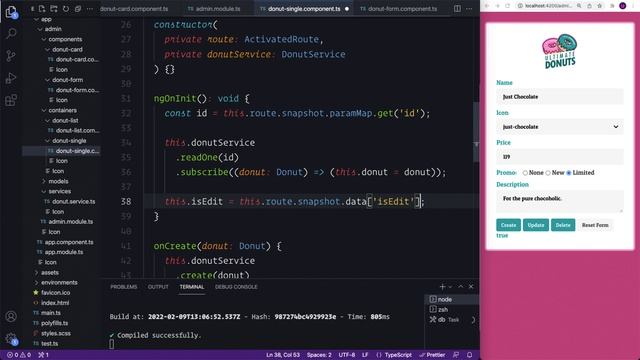Click the Reset Form button
The height and width of the screenshot is (360, 640).
[595, 225]
